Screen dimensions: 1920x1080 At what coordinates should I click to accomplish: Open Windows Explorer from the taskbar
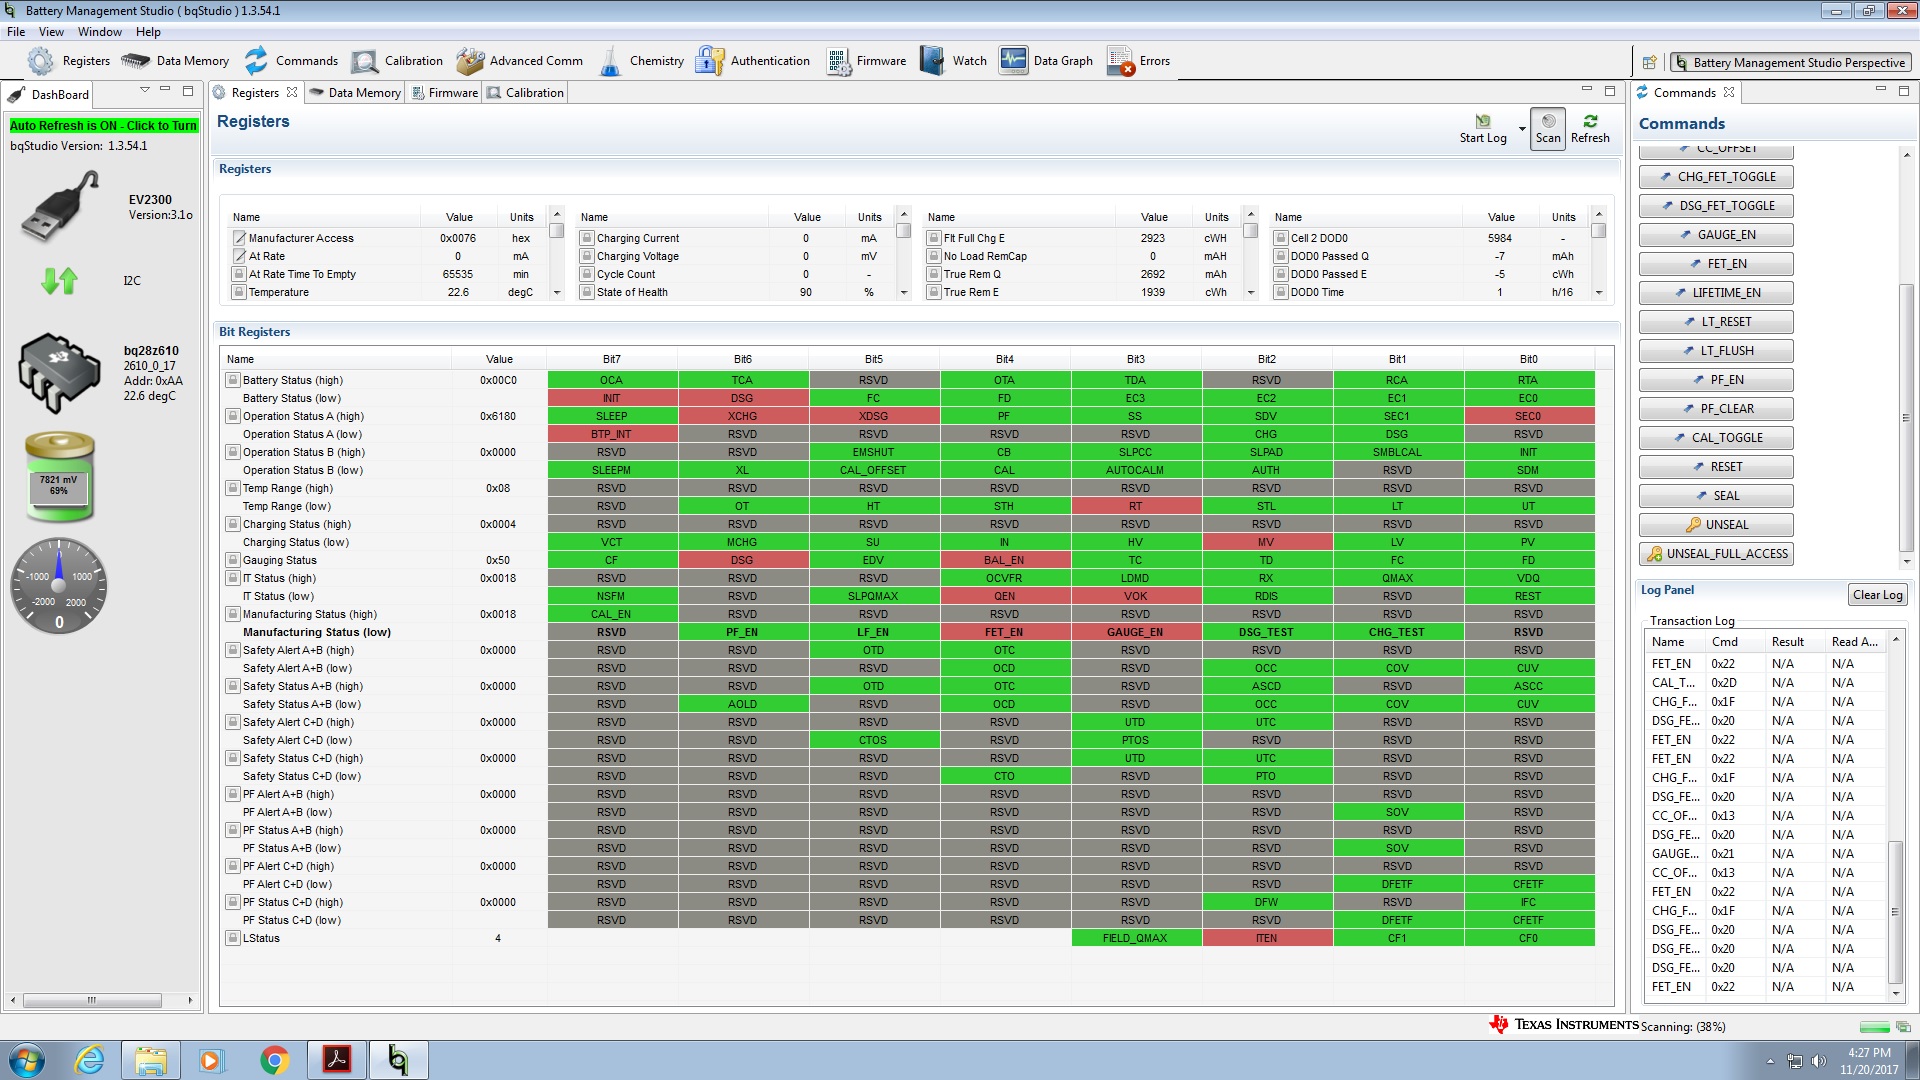click(151, 1060)
